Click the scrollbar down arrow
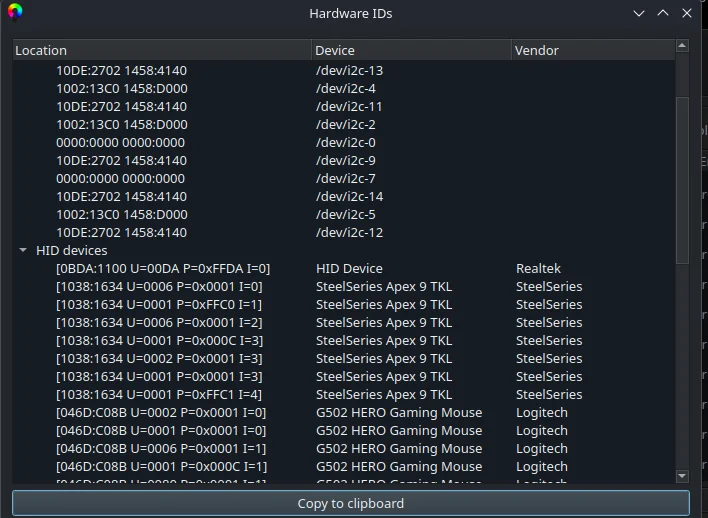The image size is (708, 518). coord(682,476)
